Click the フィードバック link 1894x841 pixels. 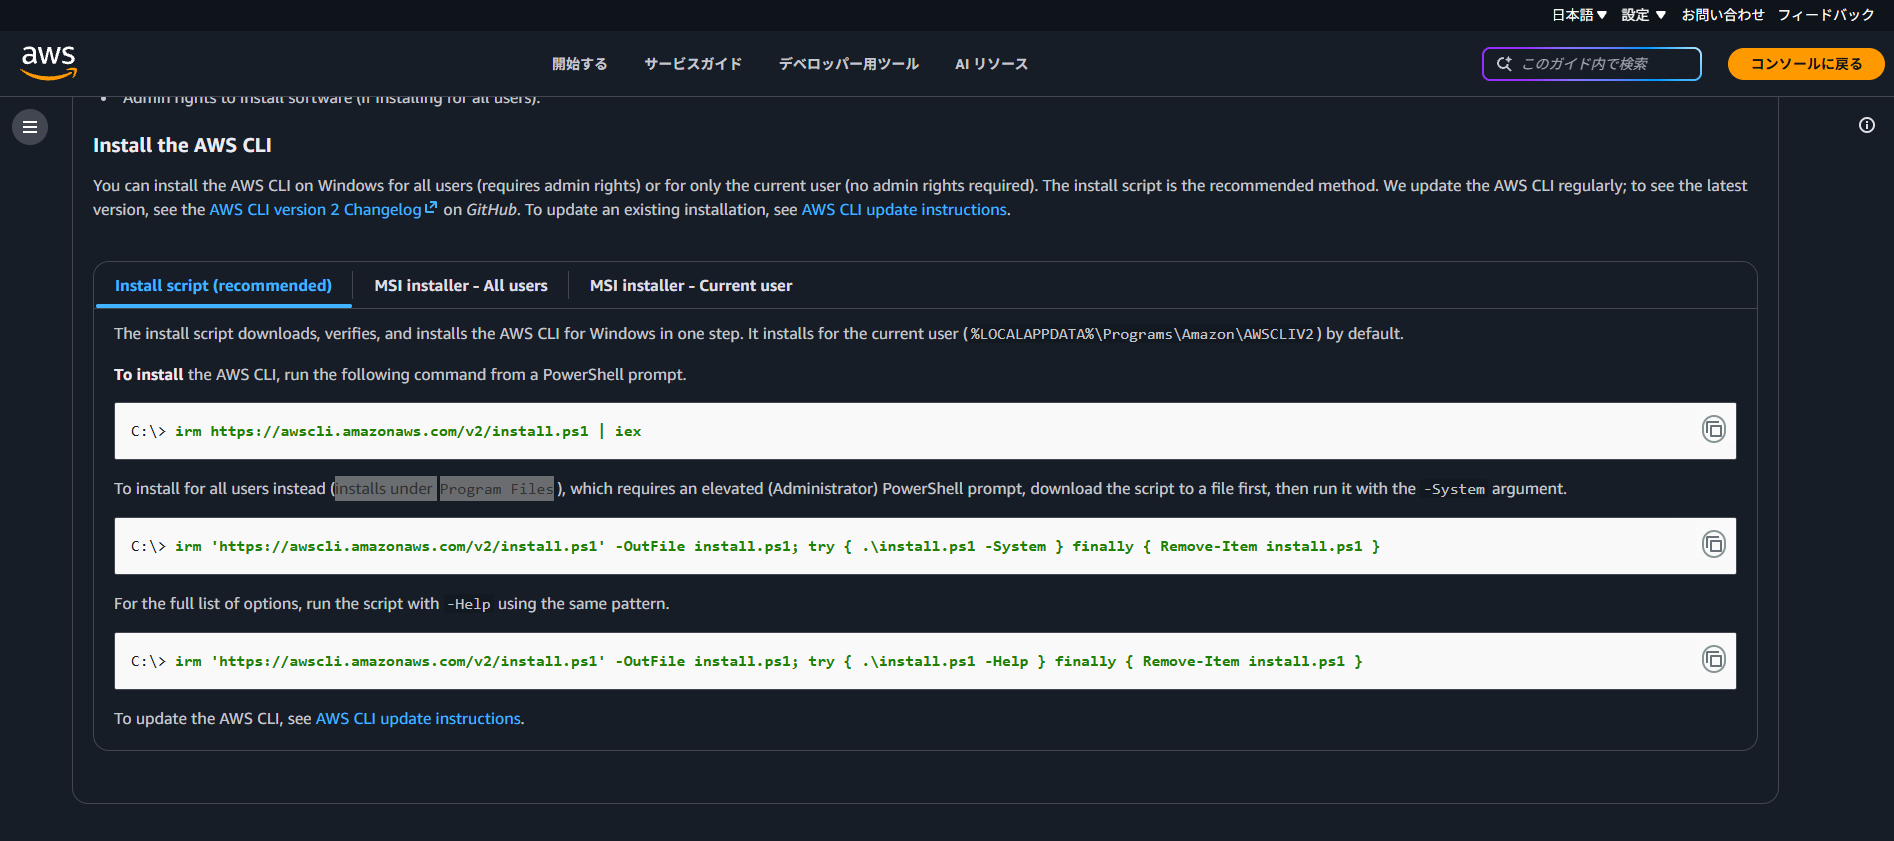pos(1826,15)
